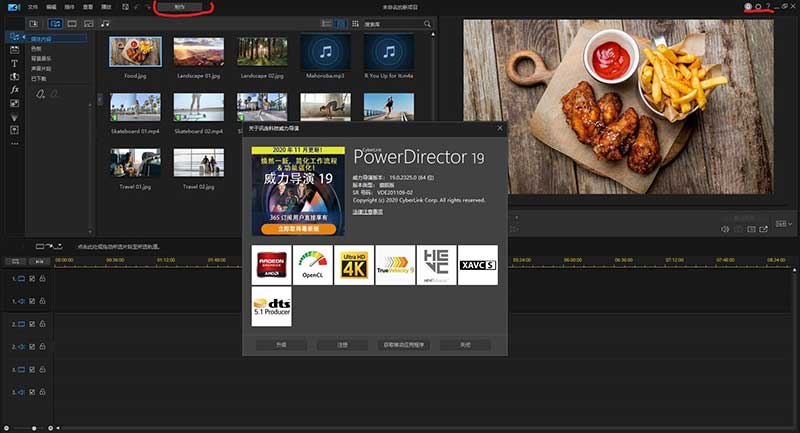Screen dimensions: 800x433
Task: Select 色板 folder in library tree
Action: (x=36, y=49)
